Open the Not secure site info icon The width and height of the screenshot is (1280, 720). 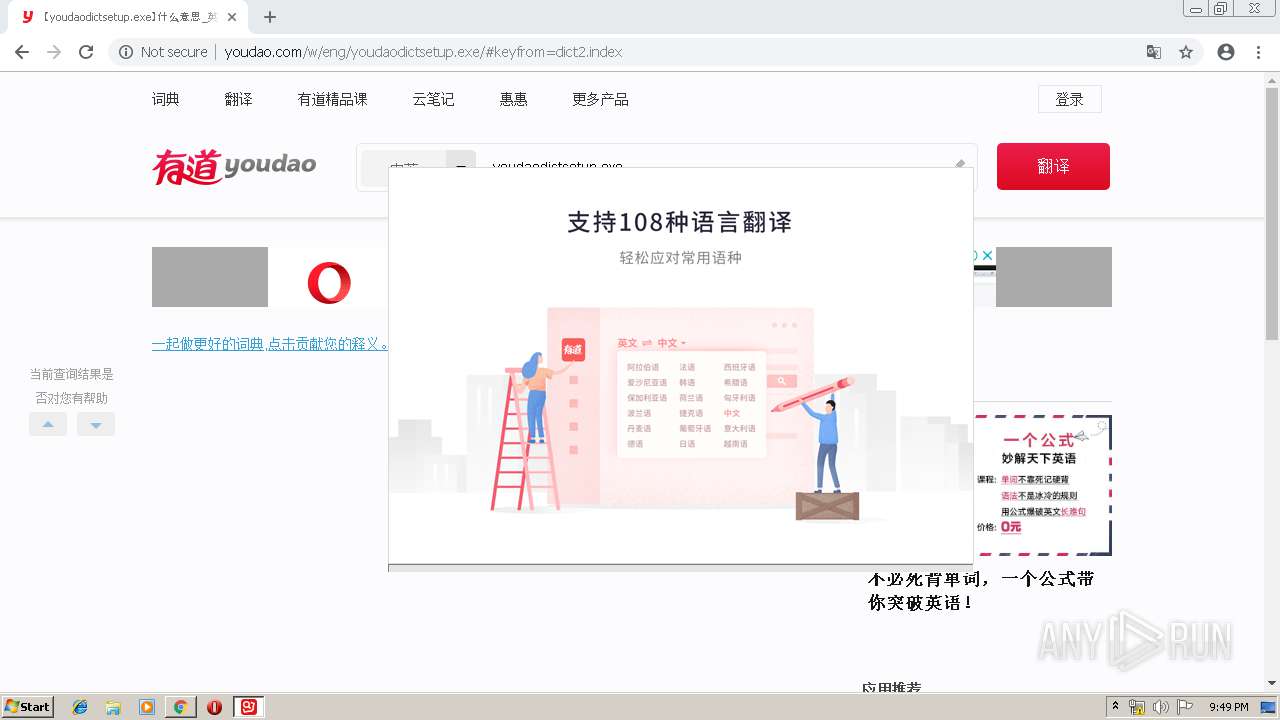point(126,52)
